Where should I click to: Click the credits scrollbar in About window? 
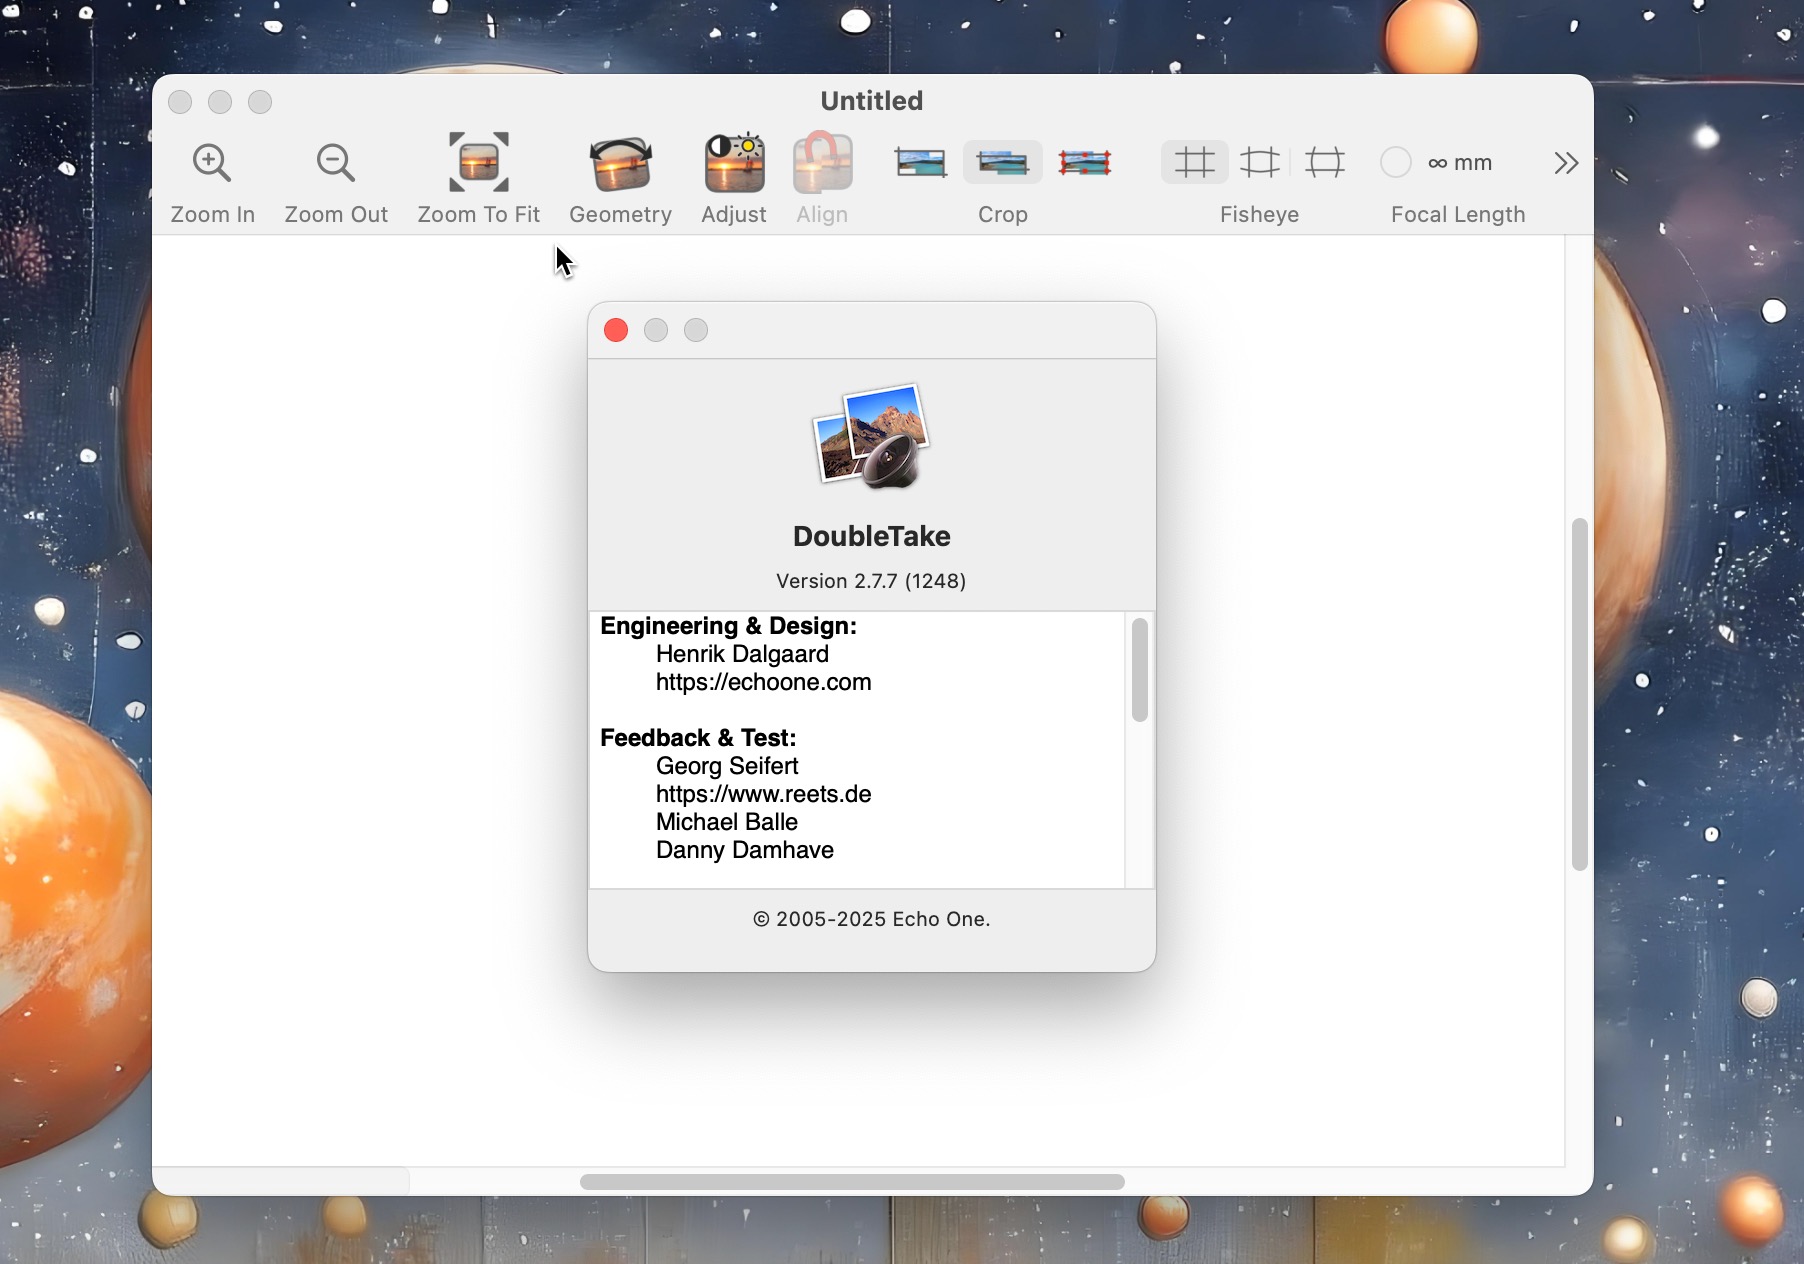pos(1140,669)
